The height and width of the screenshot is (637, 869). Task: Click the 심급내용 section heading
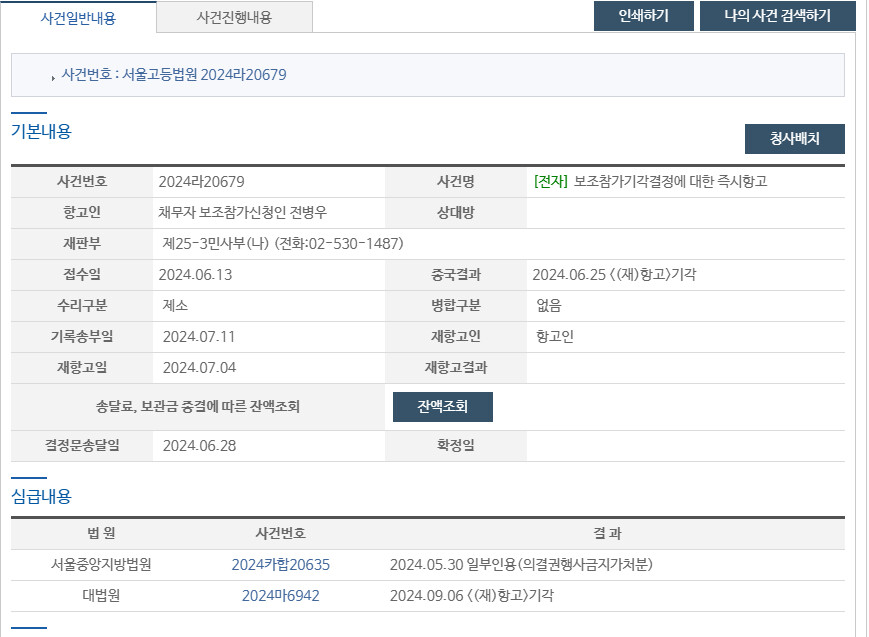coord(42,496)
